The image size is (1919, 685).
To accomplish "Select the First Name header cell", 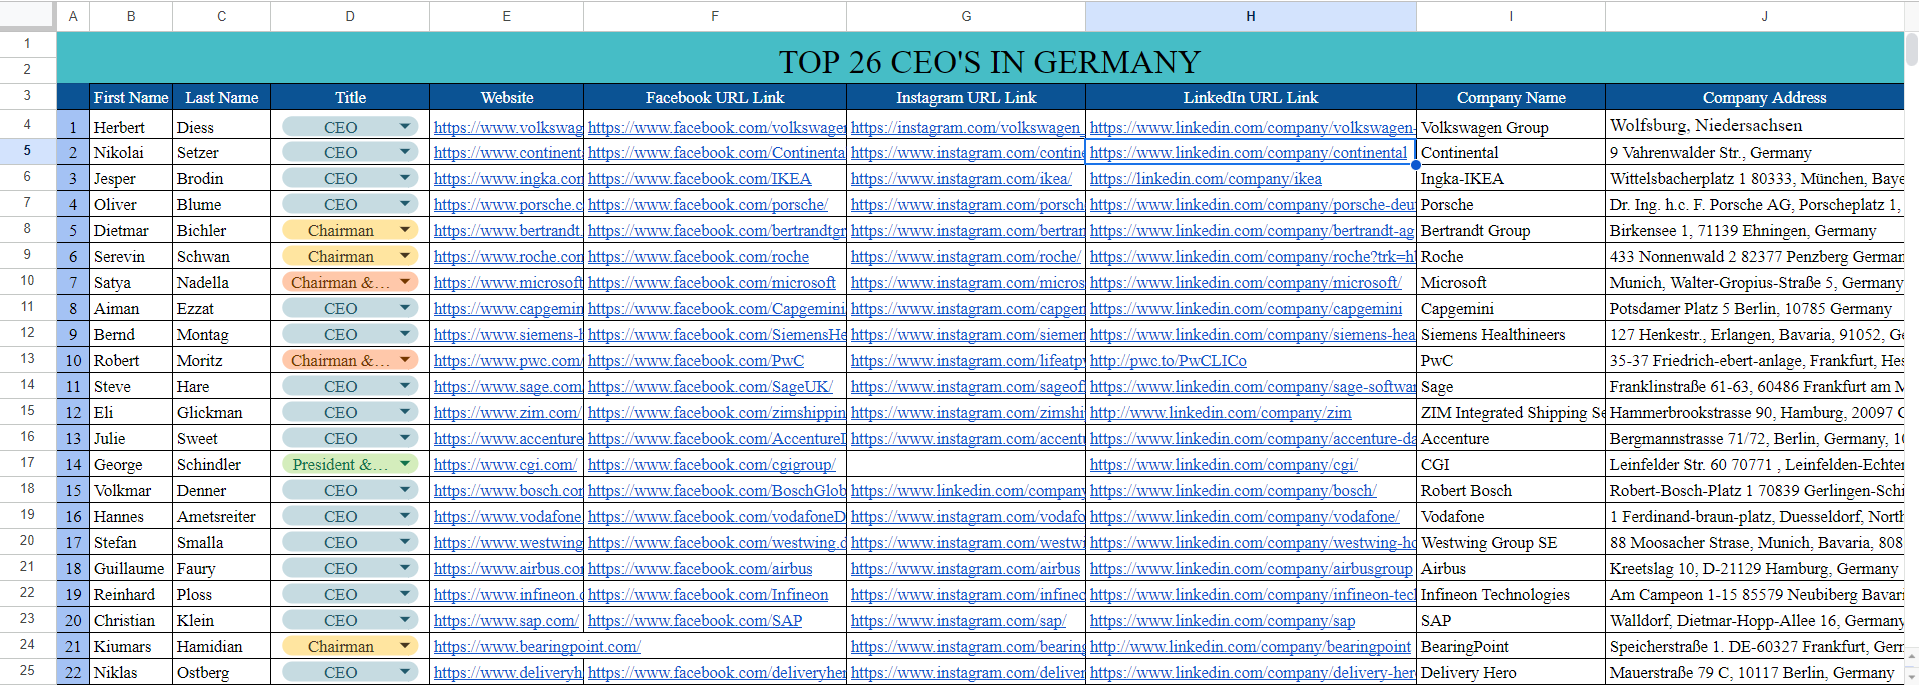I will click(x=131, y=97).
